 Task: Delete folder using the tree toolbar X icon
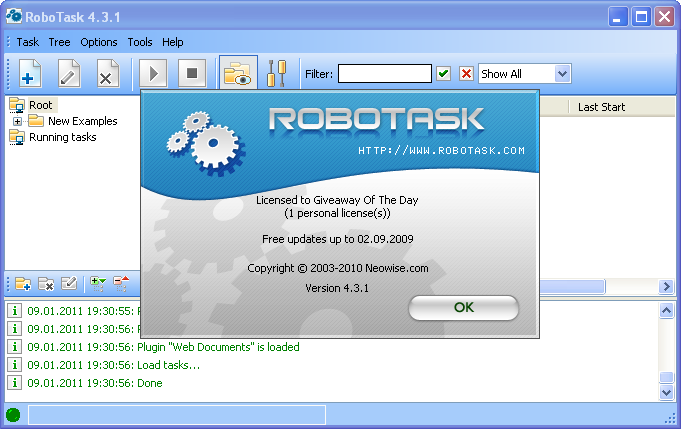pyautogui.click(x=46, y=284)
